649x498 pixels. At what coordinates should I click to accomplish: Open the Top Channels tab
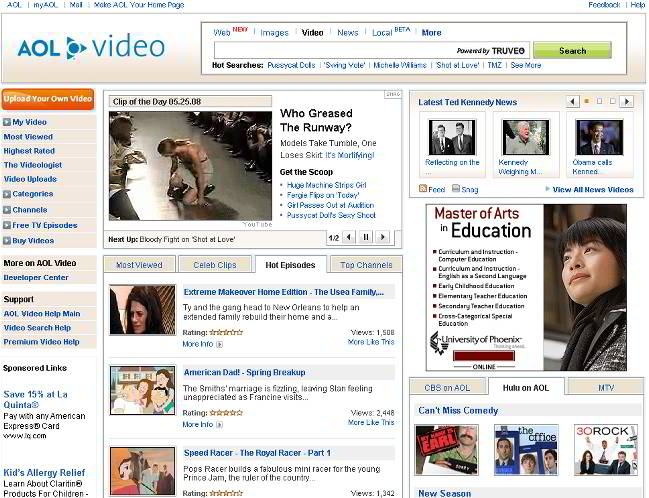[x=366, y=265]
